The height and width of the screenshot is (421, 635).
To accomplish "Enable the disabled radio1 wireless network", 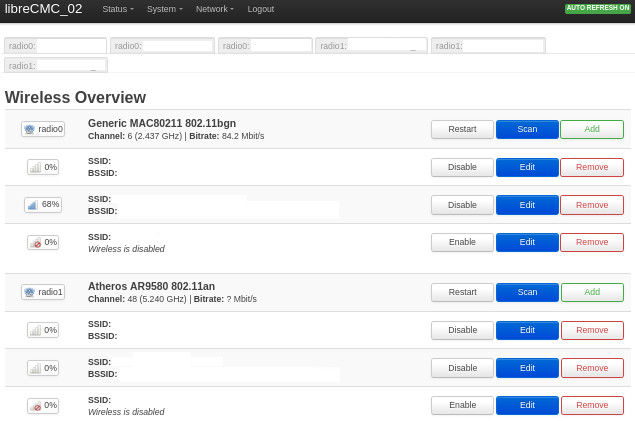I will click(x=462, y=405).
